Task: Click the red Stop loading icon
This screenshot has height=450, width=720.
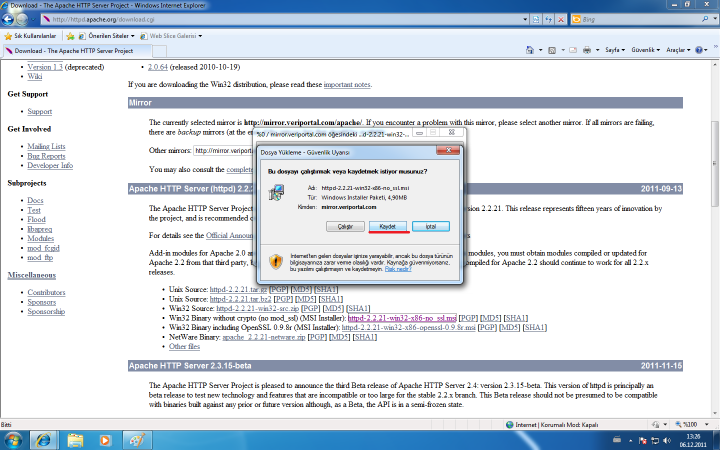Action: [561, 19]
